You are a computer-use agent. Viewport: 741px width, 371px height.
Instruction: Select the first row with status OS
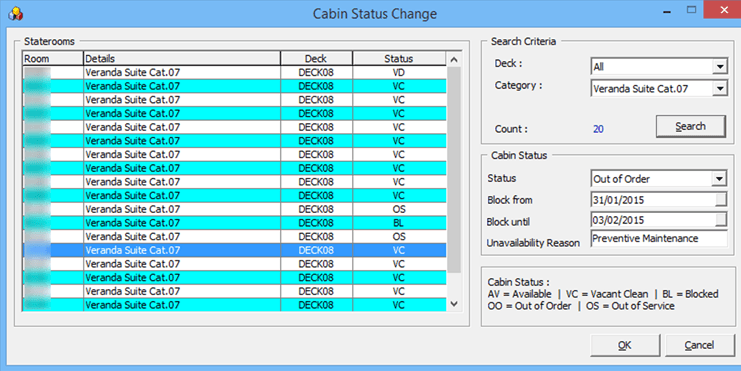234,209
